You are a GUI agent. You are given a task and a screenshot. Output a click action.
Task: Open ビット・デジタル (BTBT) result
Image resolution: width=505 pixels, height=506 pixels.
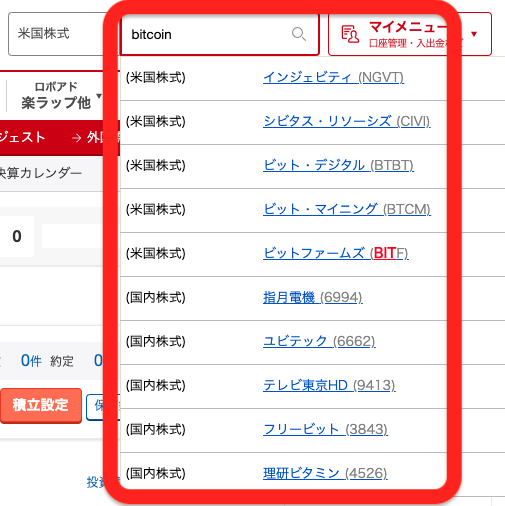click(338, 166)
